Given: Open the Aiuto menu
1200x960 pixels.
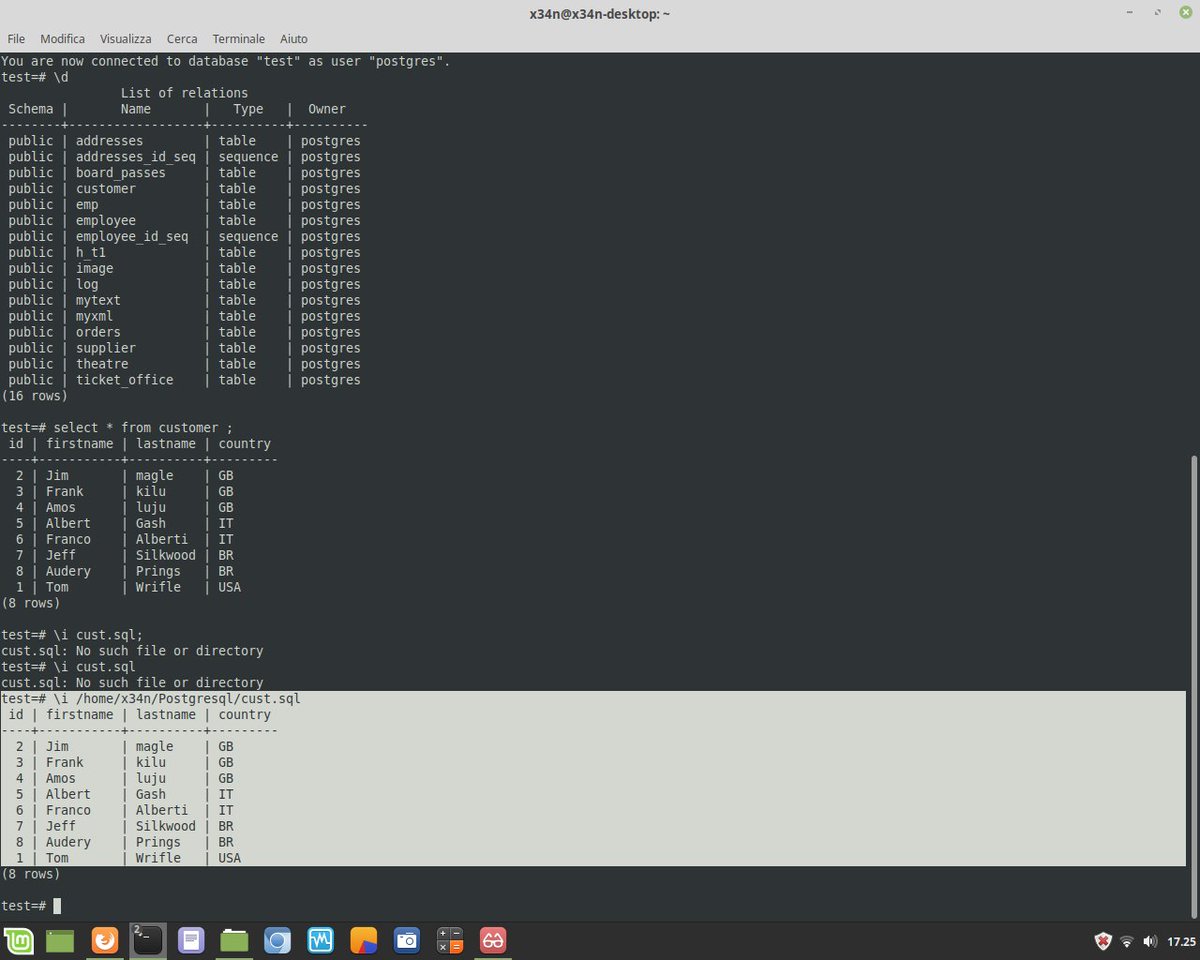Looking at the screenshot, I should point(293,39).
